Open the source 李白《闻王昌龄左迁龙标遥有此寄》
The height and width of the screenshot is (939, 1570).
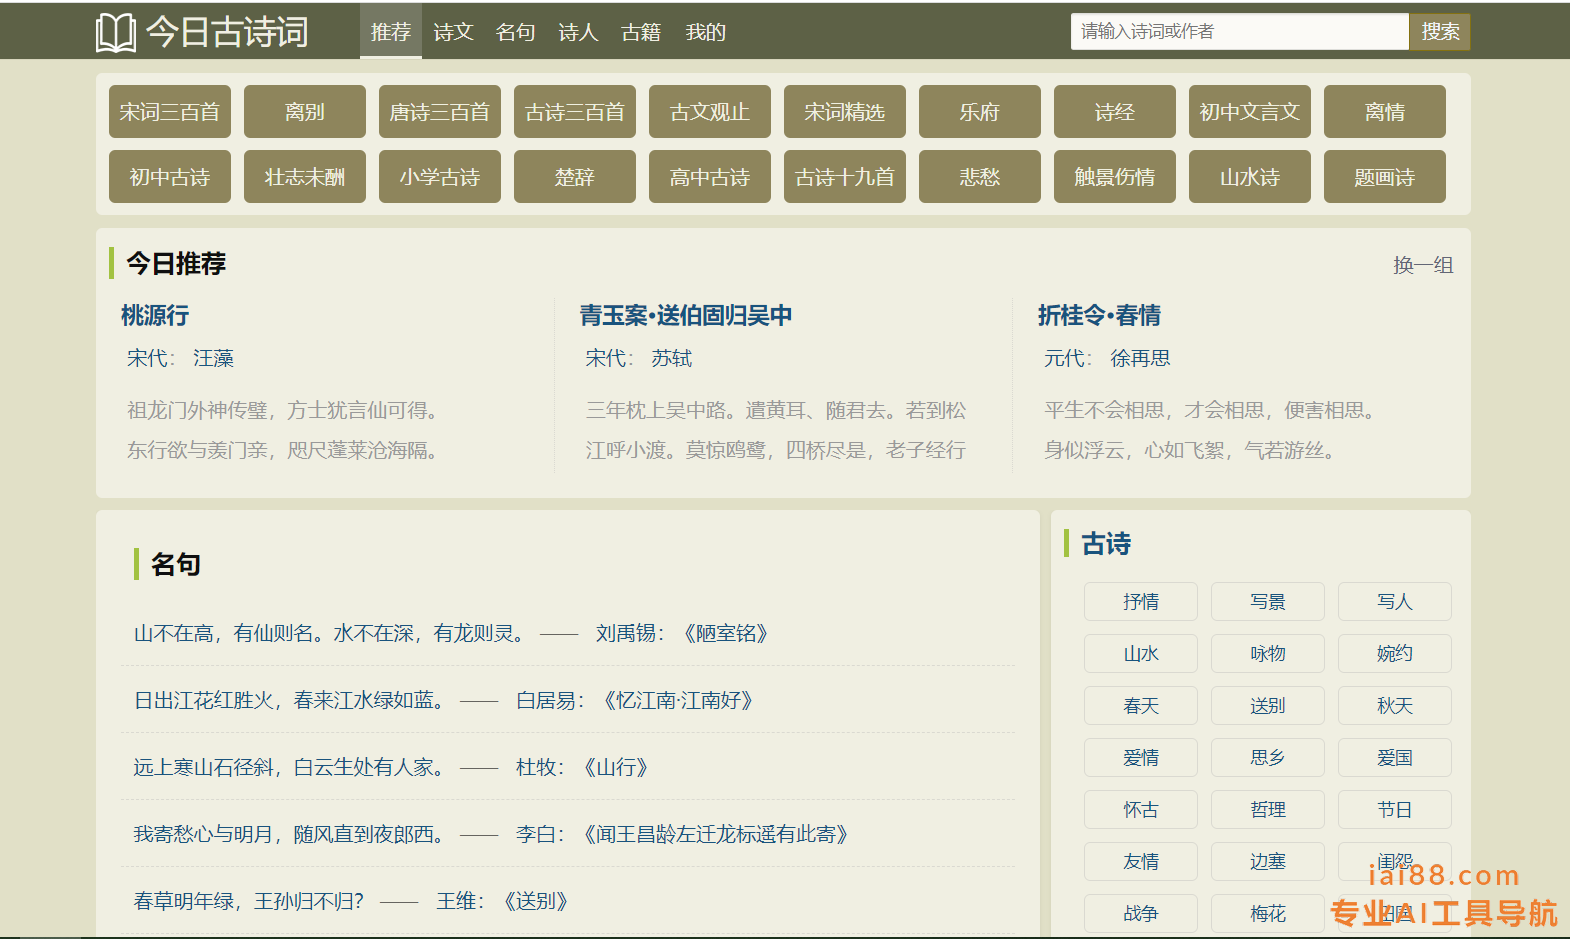tap(683, 834)
